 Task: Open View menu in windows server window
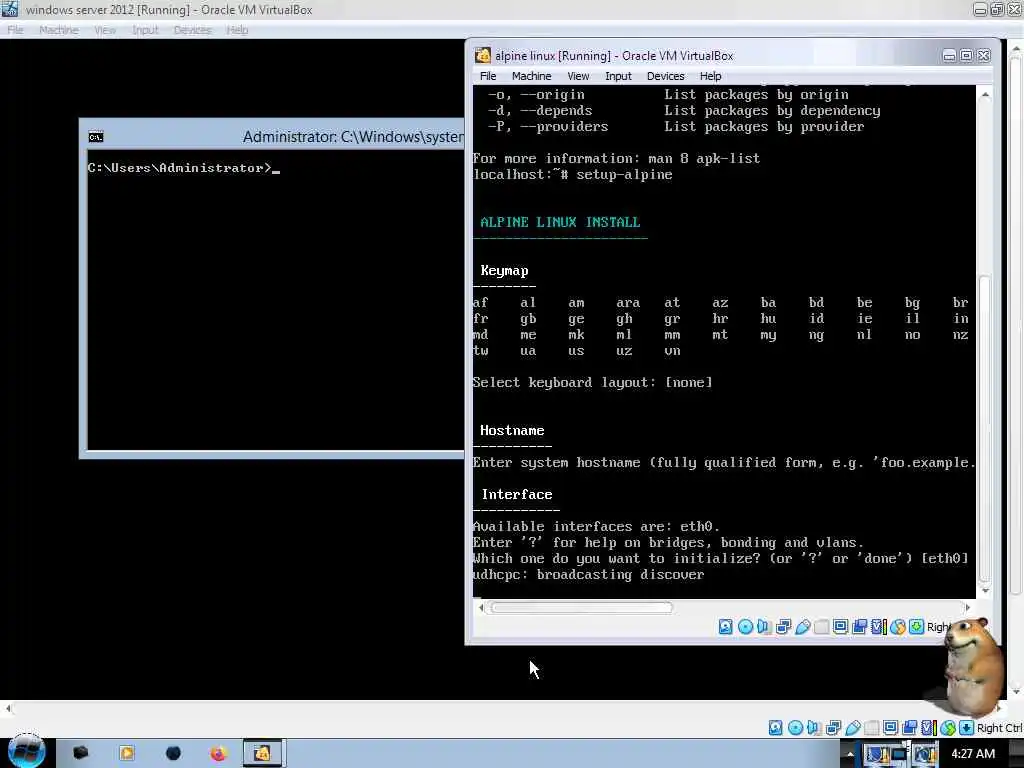(x=105, y=30)
